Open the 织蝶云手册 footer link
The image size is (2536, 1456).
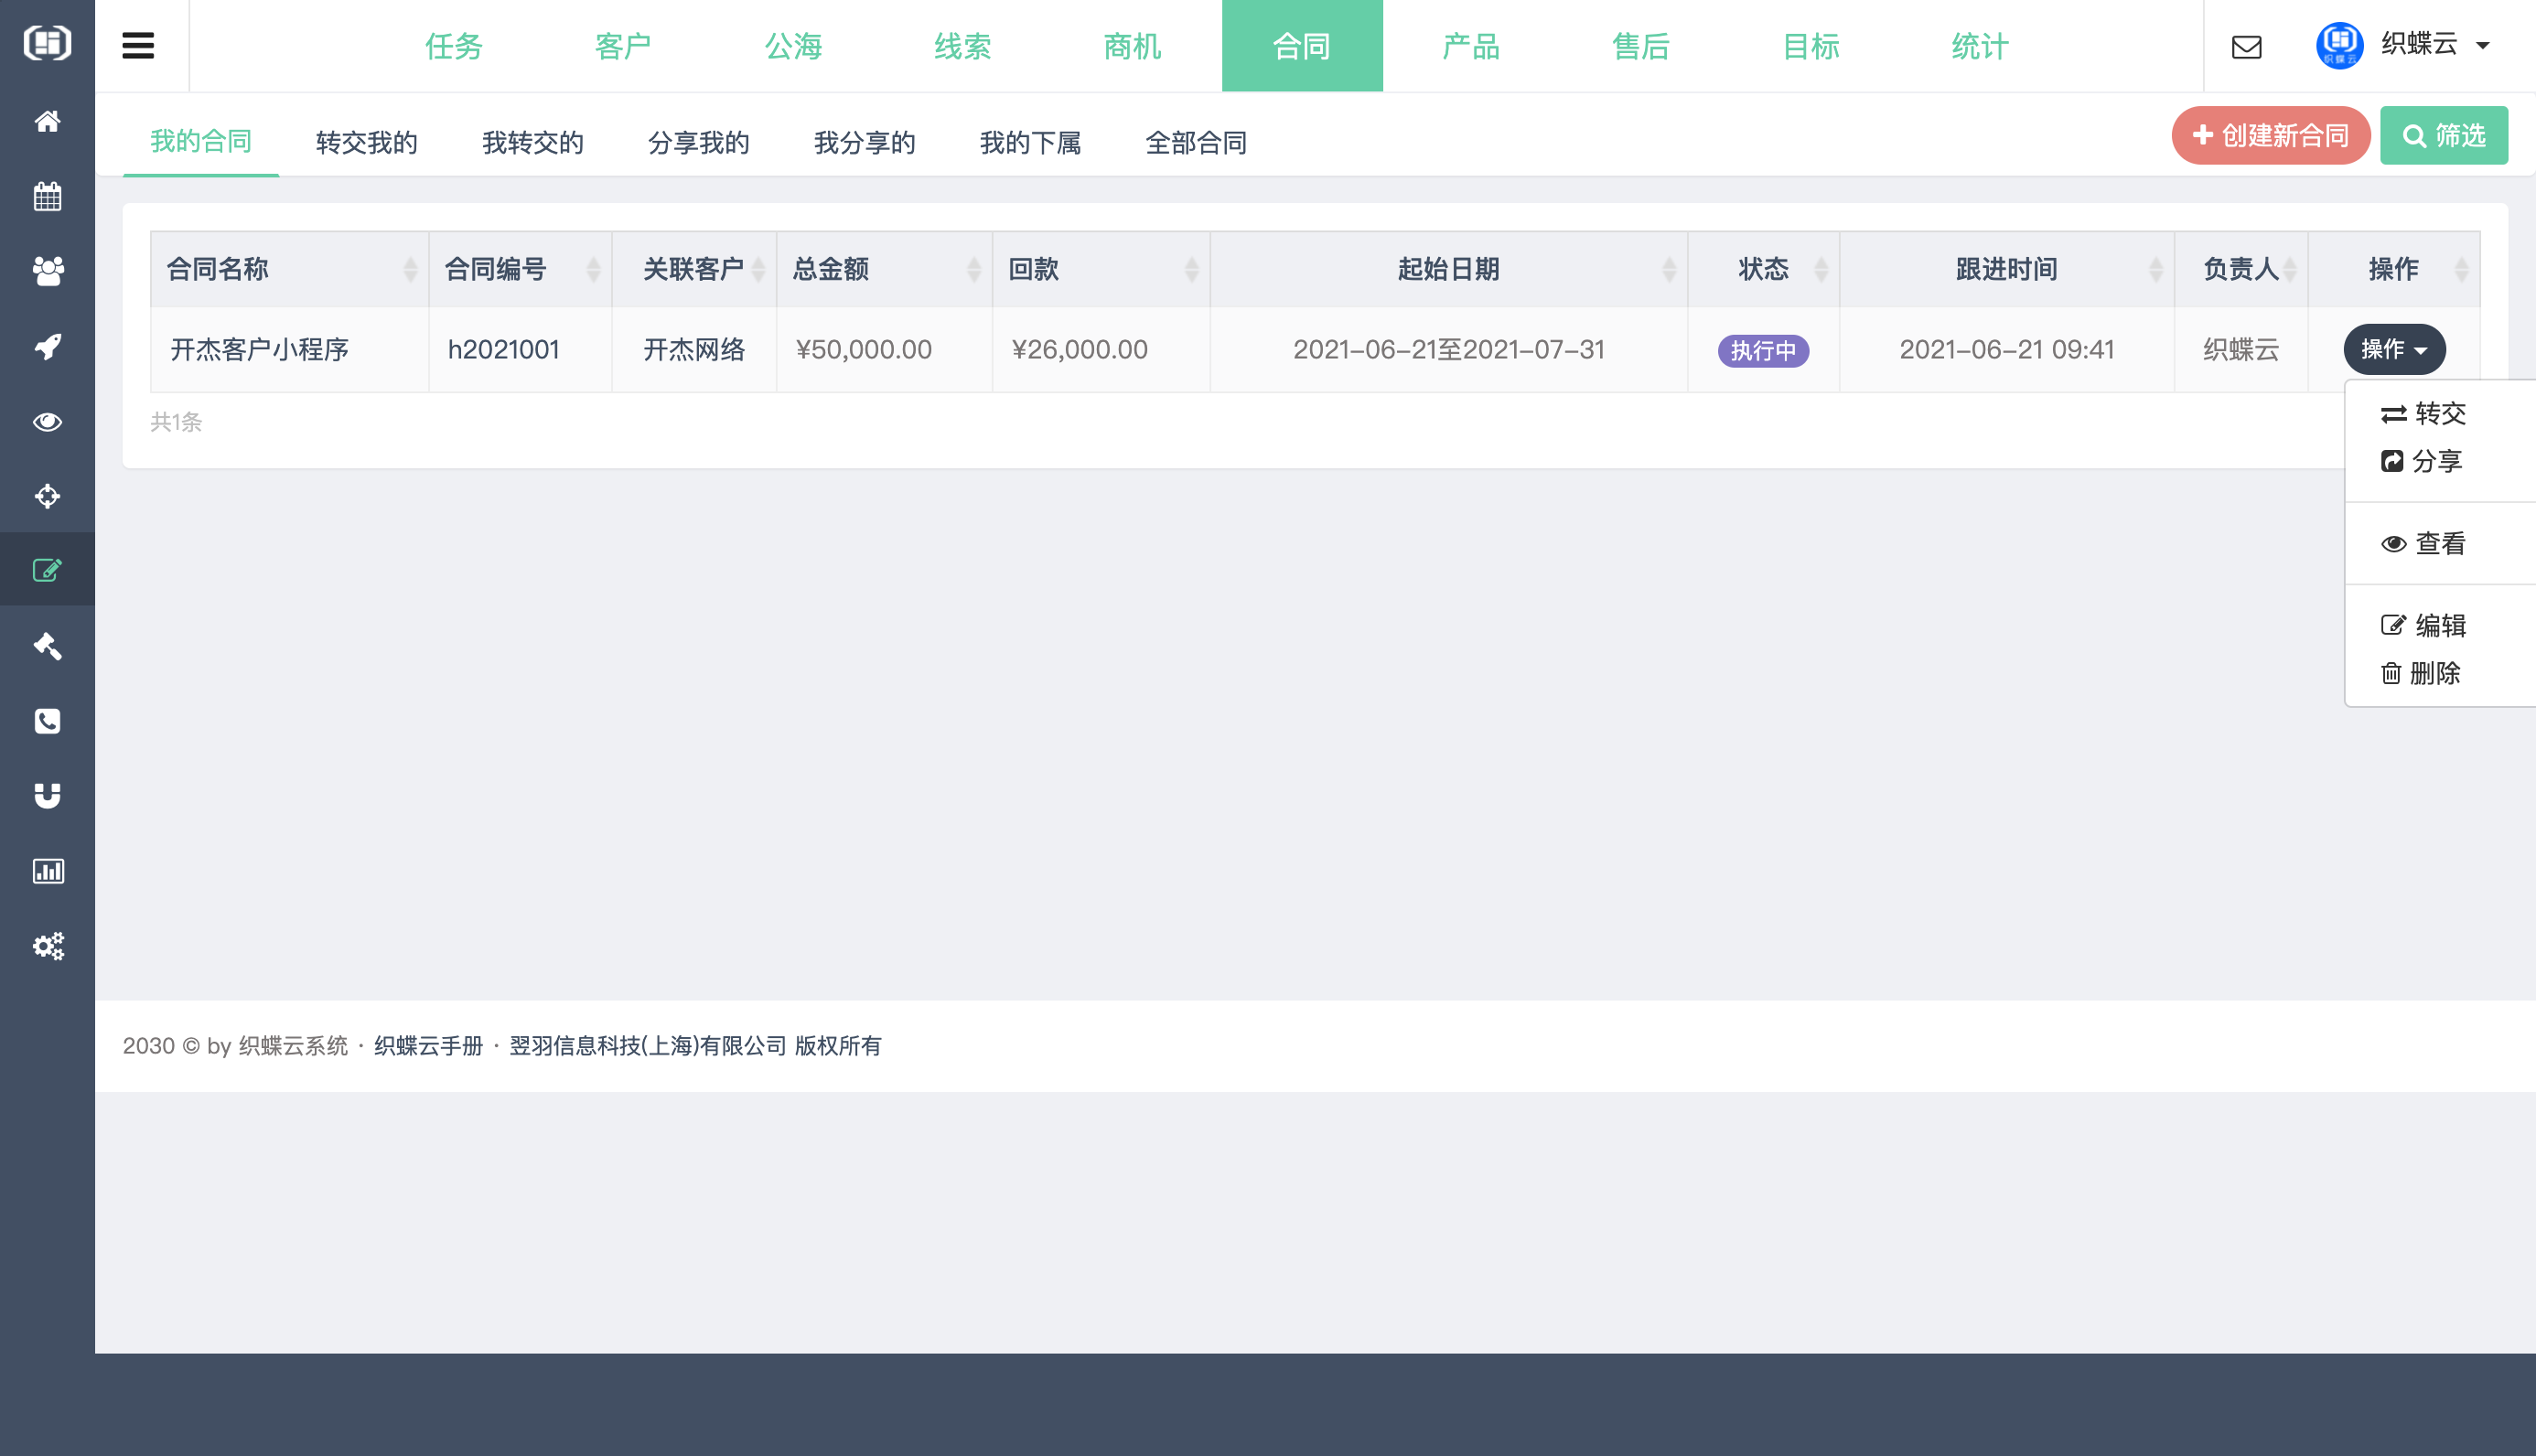tap(427, 1045)
